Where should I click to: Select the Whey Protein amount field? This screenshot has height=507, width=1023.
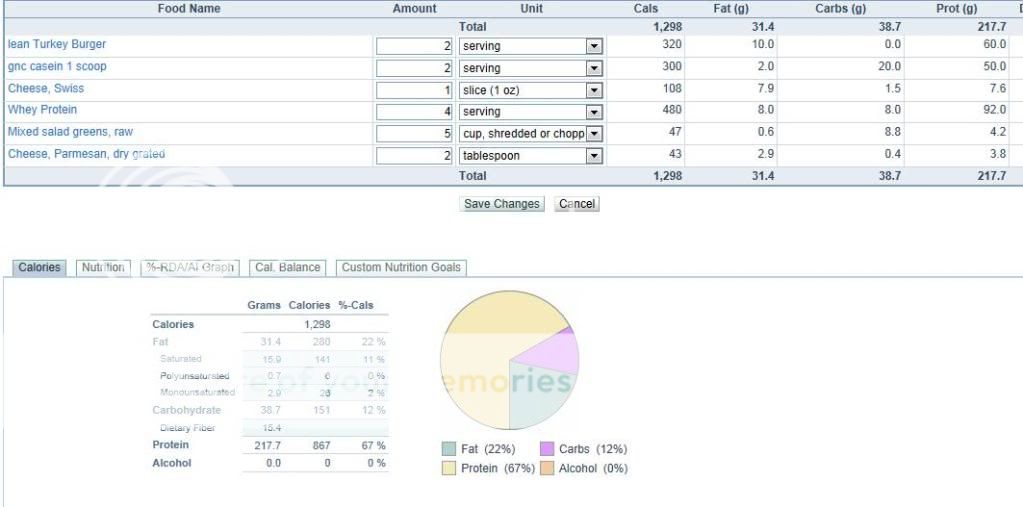(414, 112)
